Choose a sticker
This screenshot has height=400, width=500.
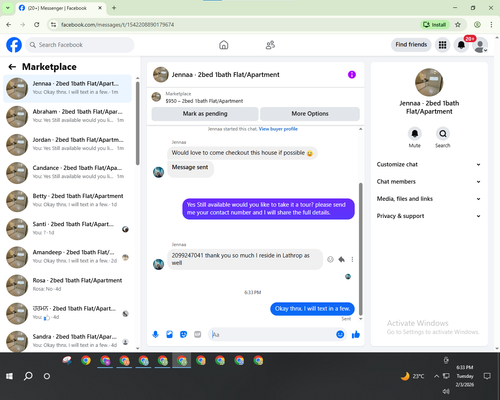coord(183,334)
